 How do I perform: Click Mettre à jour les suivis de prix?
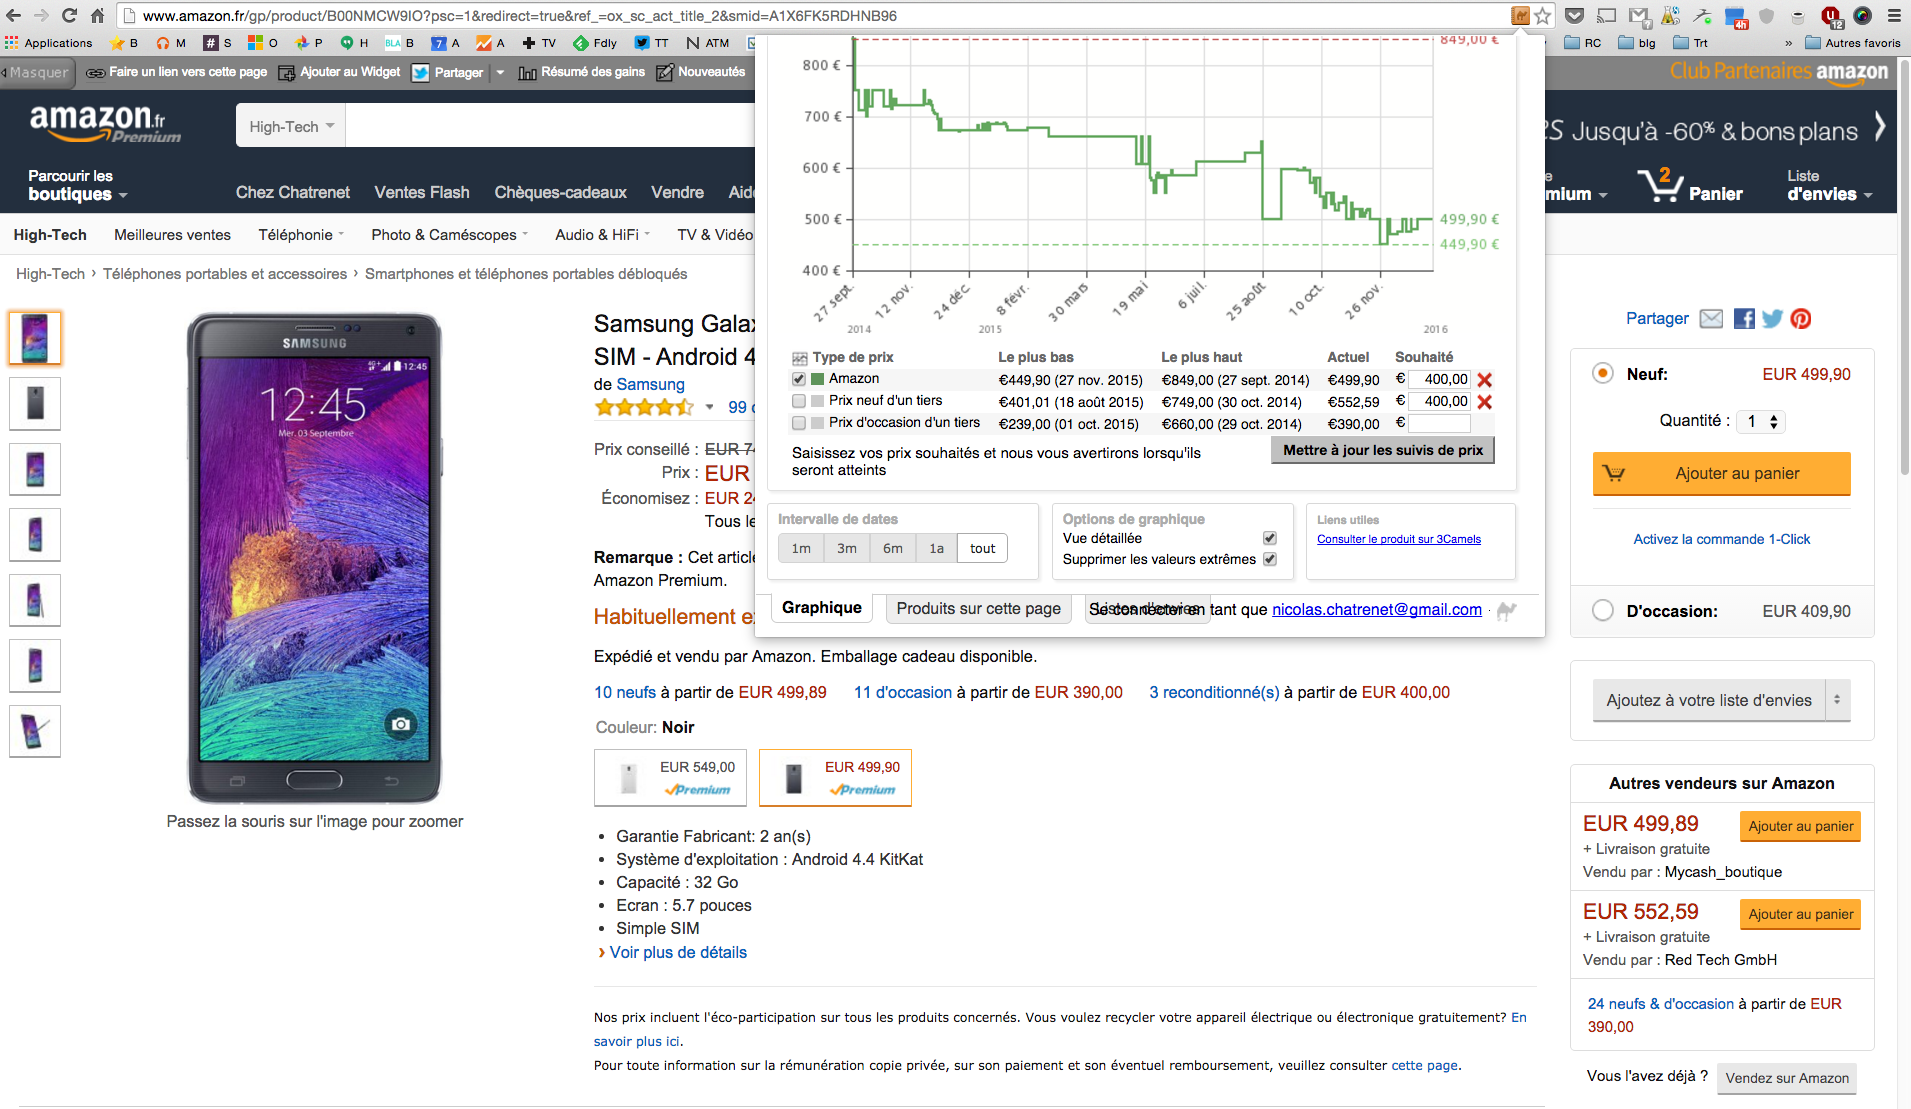coord(1383,450)
